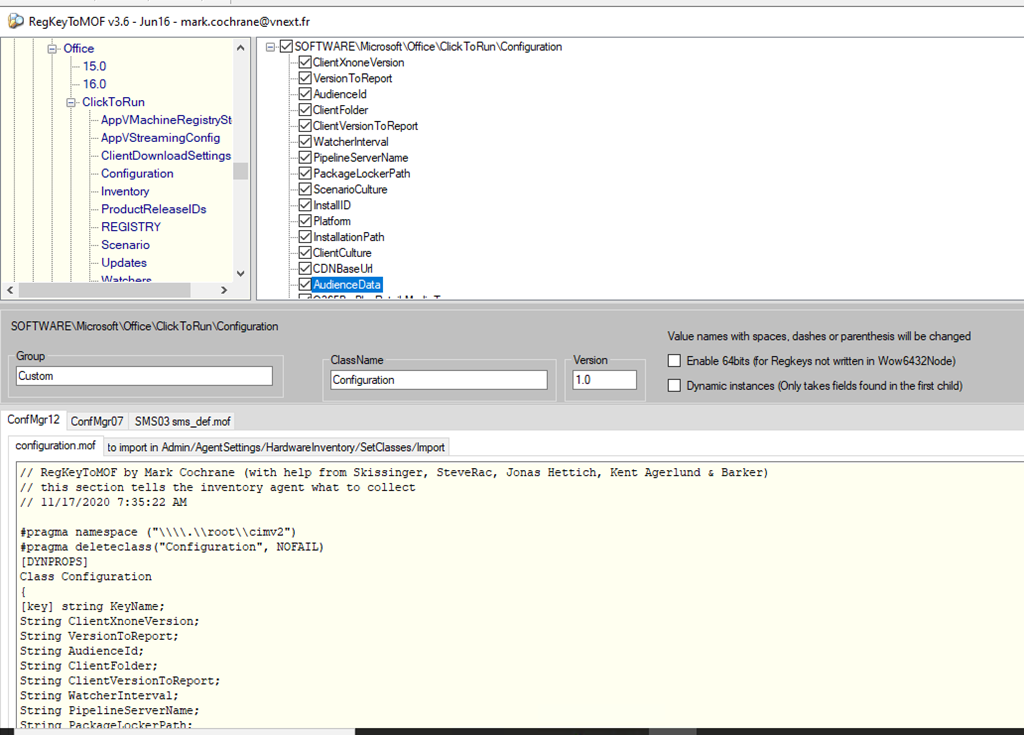Click the Office node label
Image resolution: width=1024 pixels, height=735 pixels.
78,48
